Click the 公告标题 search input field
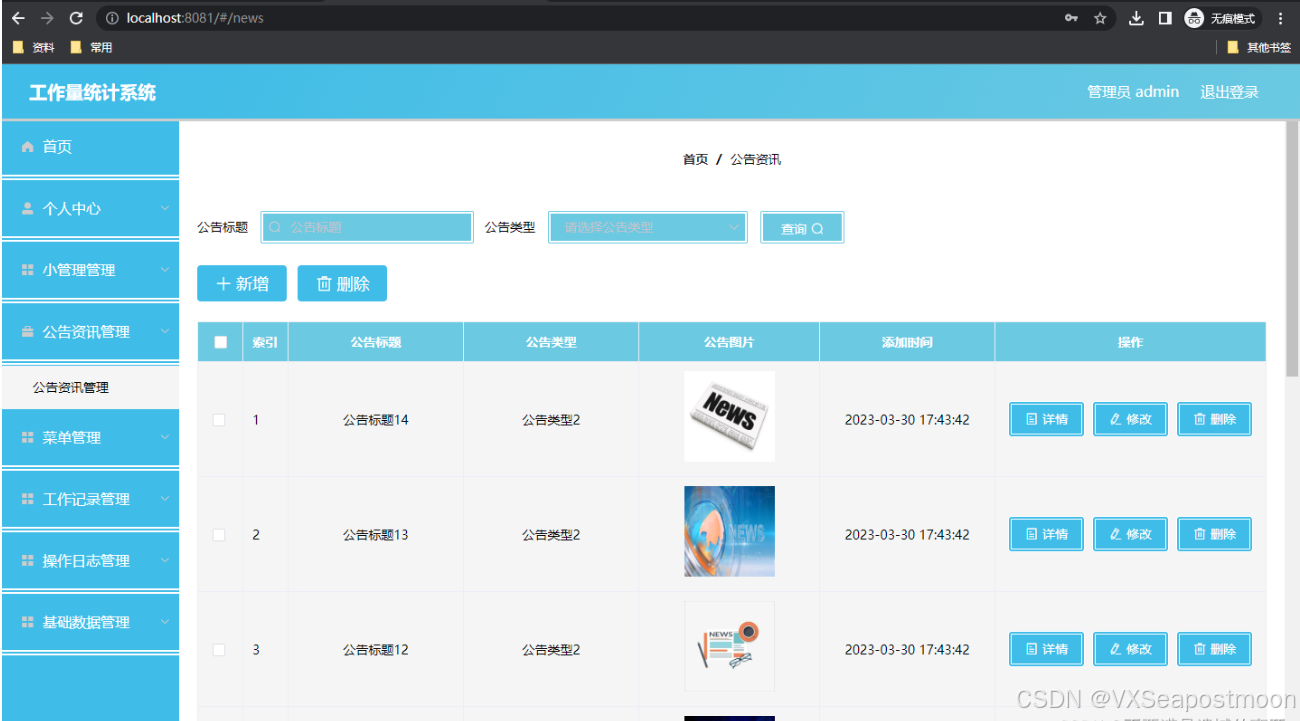 (366, 227)
